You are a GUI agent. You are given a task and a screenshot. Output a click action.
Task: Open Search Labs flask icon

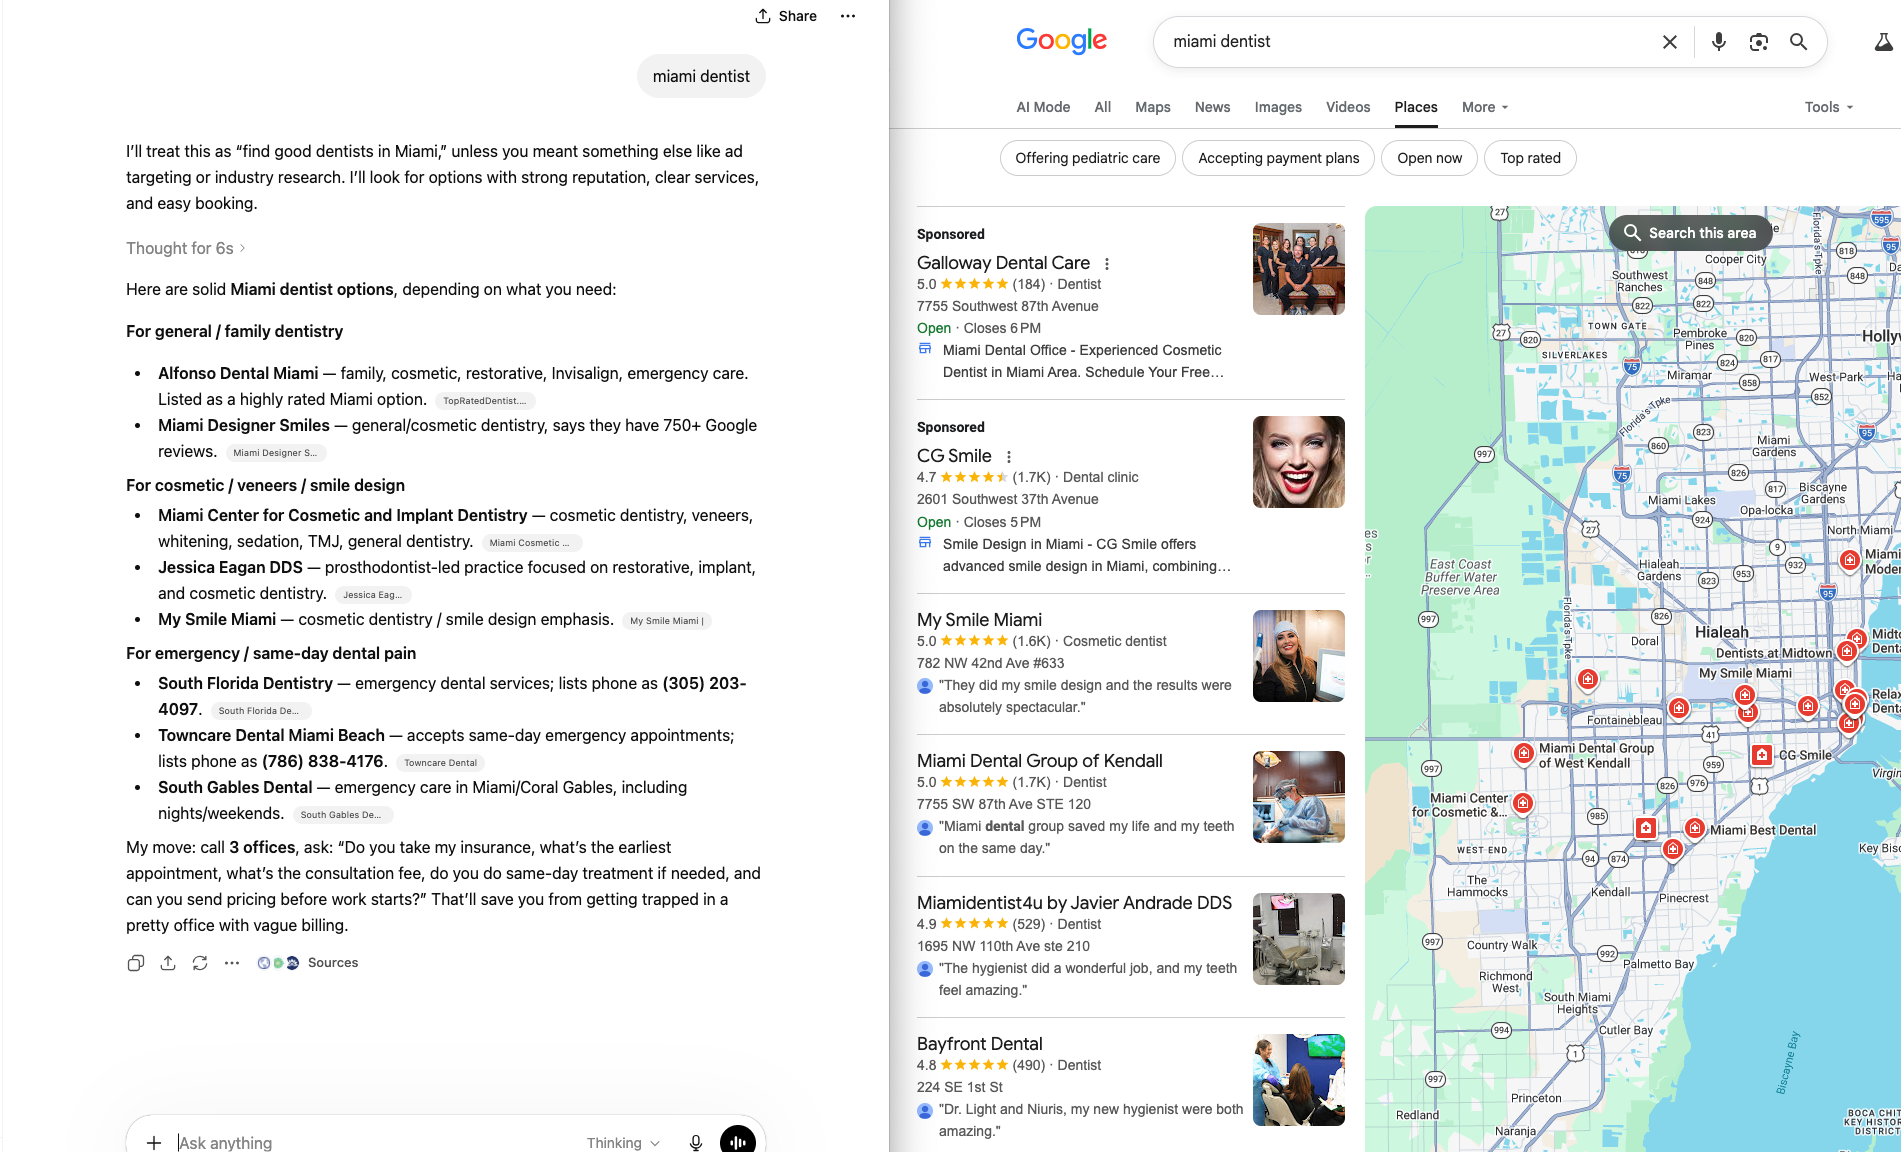(x=1883, y=42)
